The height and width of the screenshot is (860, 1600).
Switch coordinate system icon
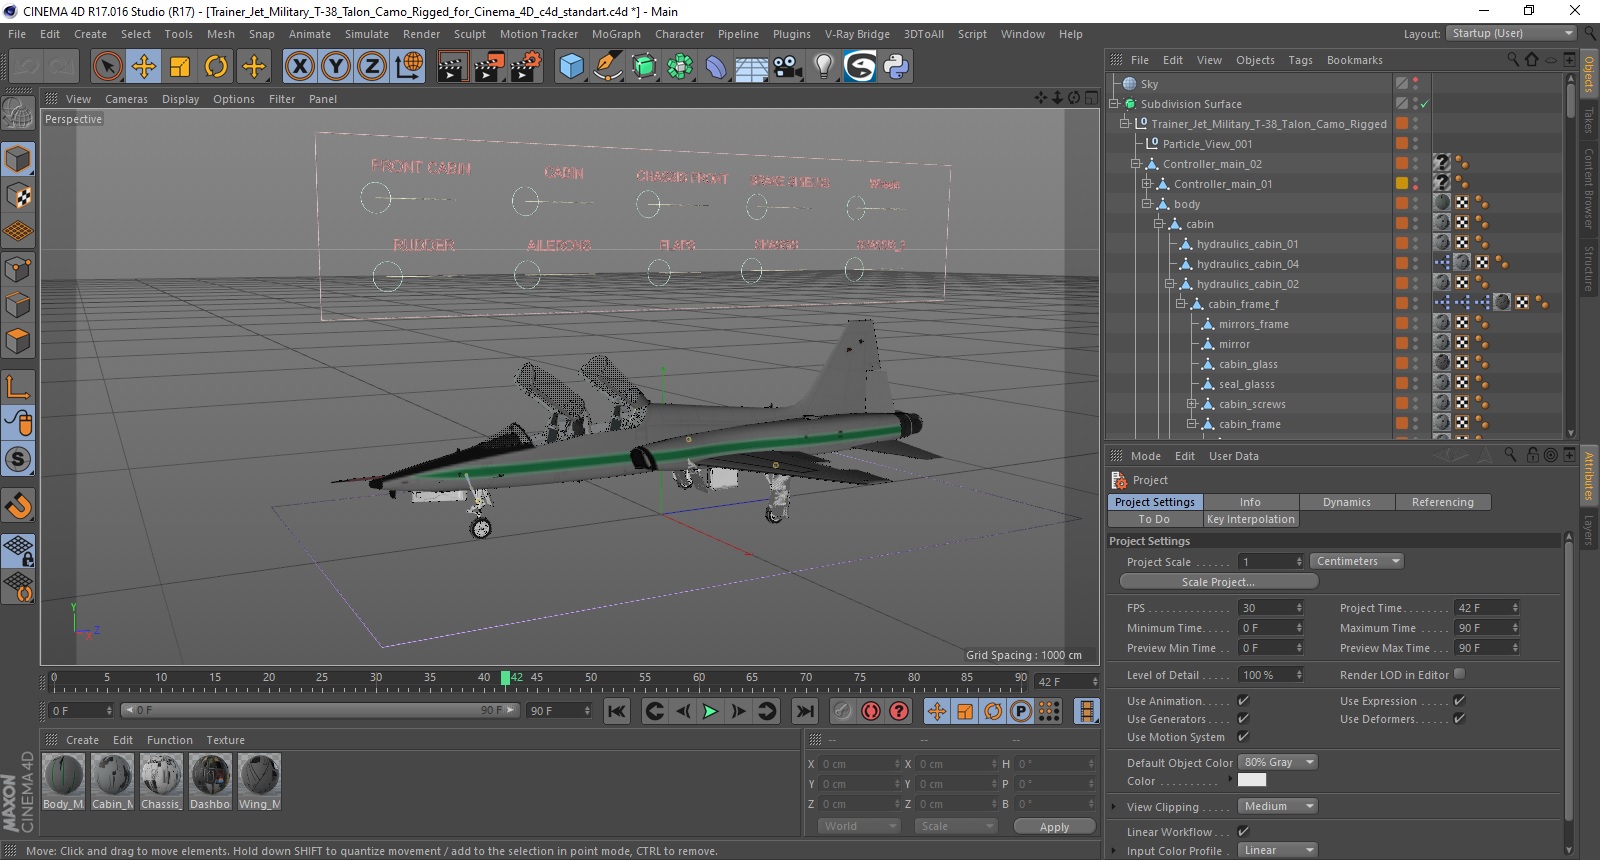pos(409,67)
